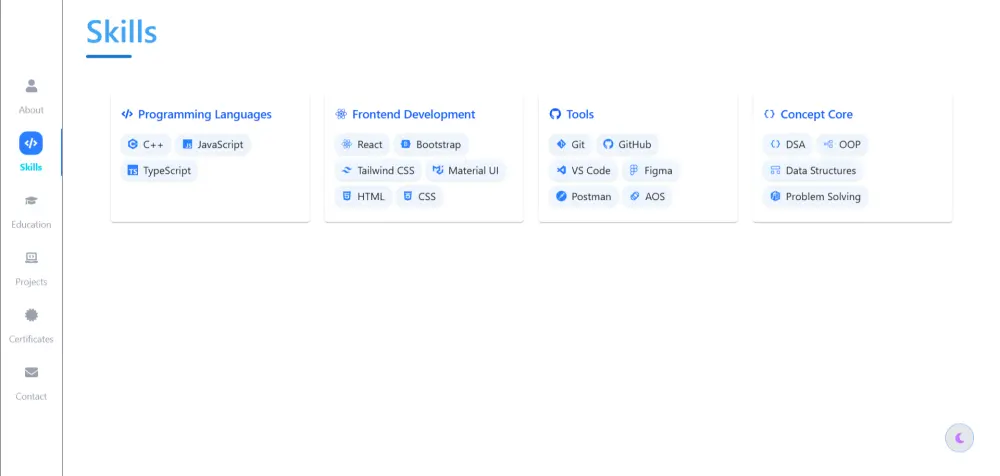Viewport: 1000px width, 476px height.
Task: Click the VS Code skill chip
Action: (583, 171)
